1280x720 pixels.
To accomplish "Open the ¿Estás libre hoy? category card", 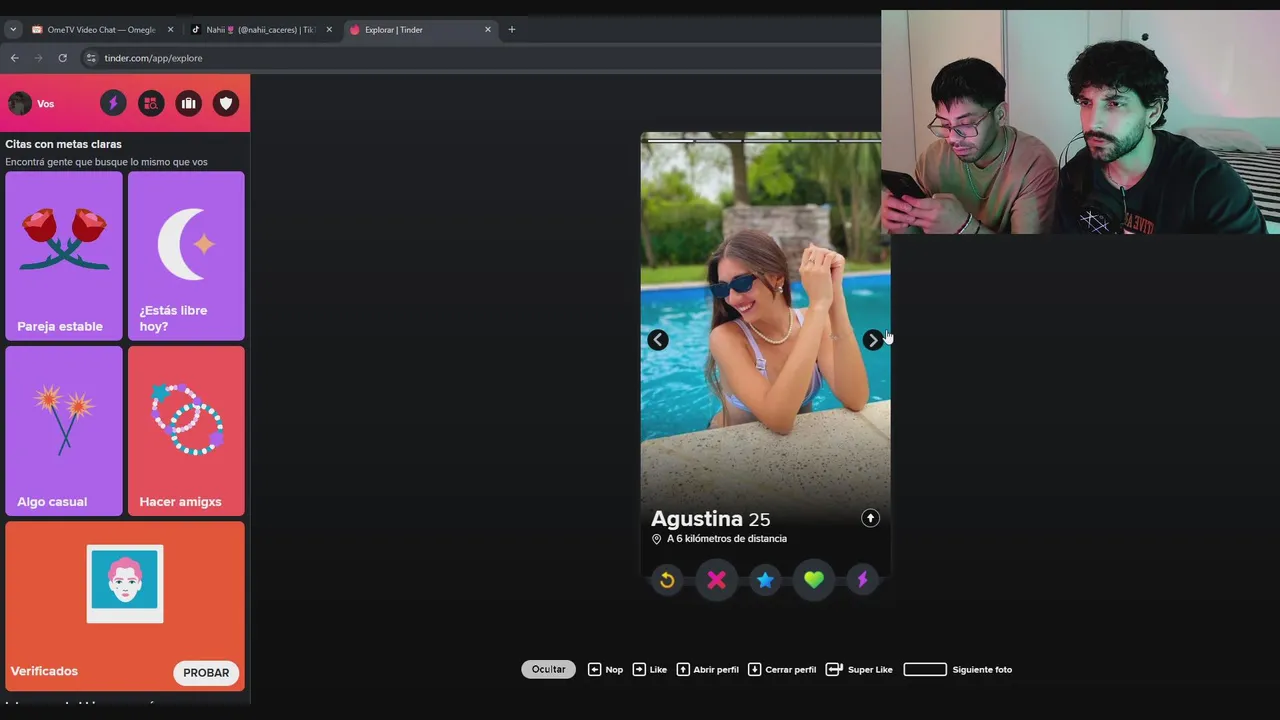I will tap(186, 256).
